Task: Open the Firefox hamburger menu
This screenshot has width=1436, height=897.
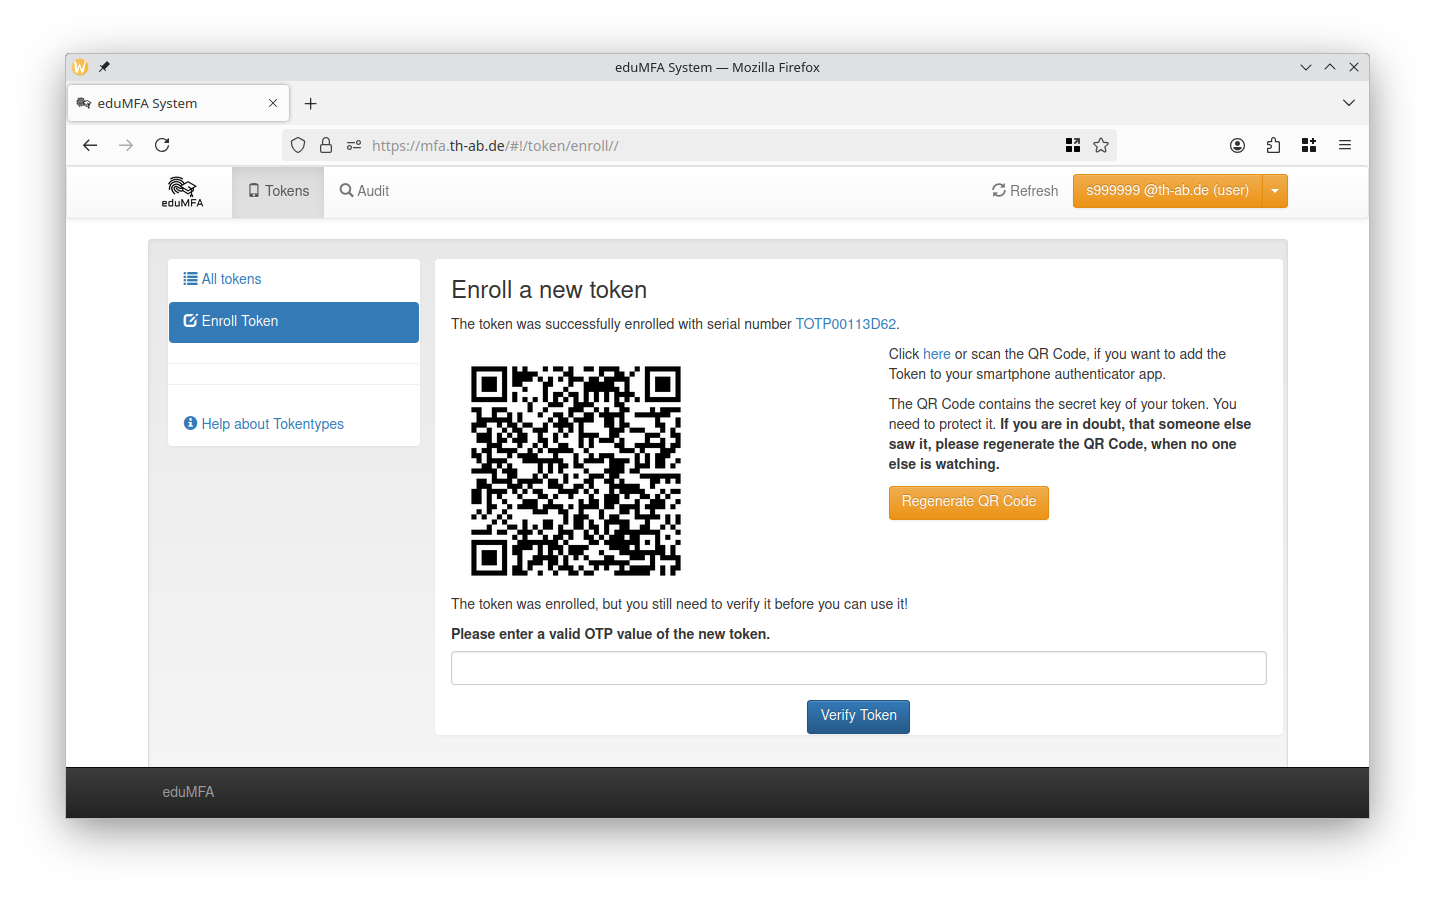Action: click(1345, 145)
